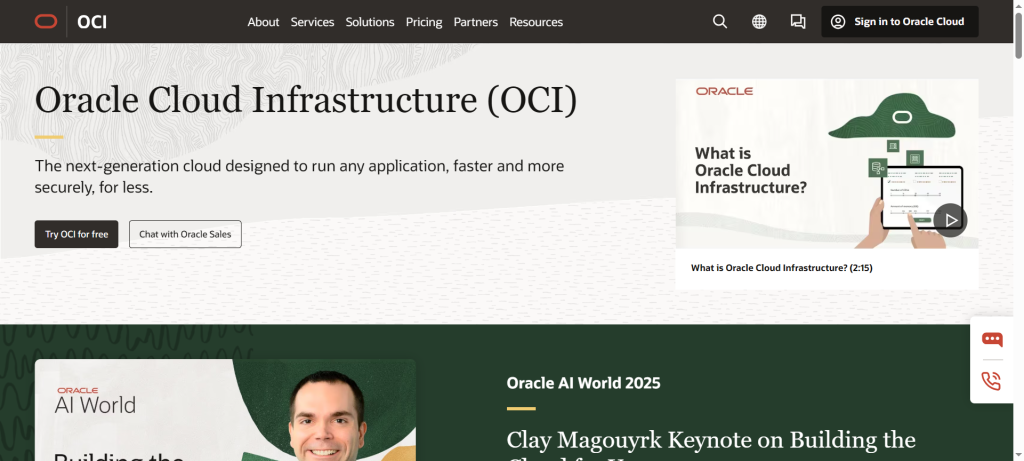Open the Partners menu
Viewport: 1024px width, 461px height.
[x=475, y=22]
